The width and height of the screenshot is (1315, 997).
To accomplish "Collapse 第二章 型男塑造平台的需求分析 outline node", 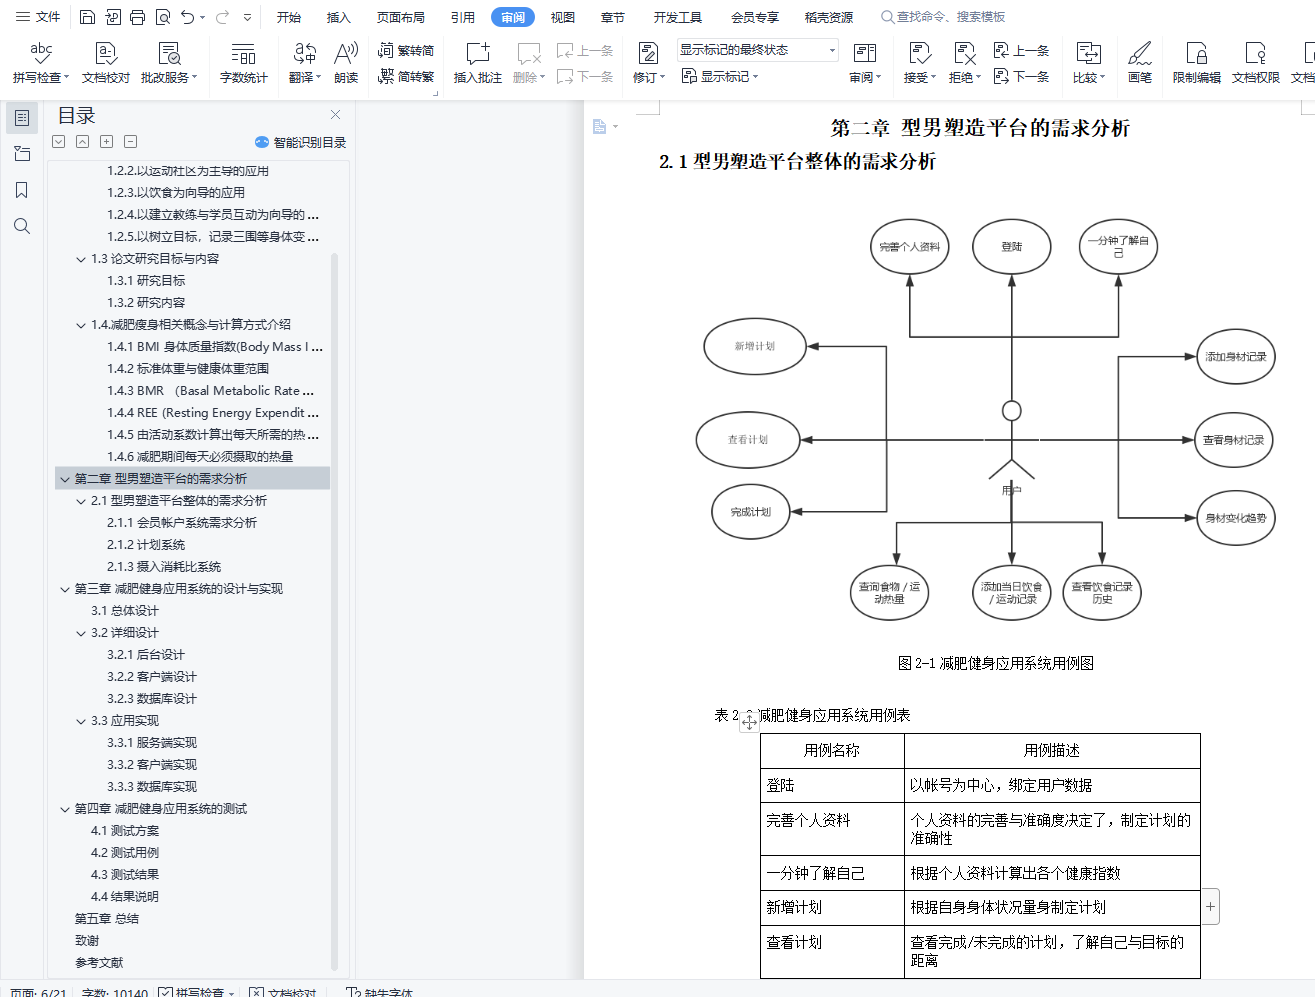I will pos(65,479).
